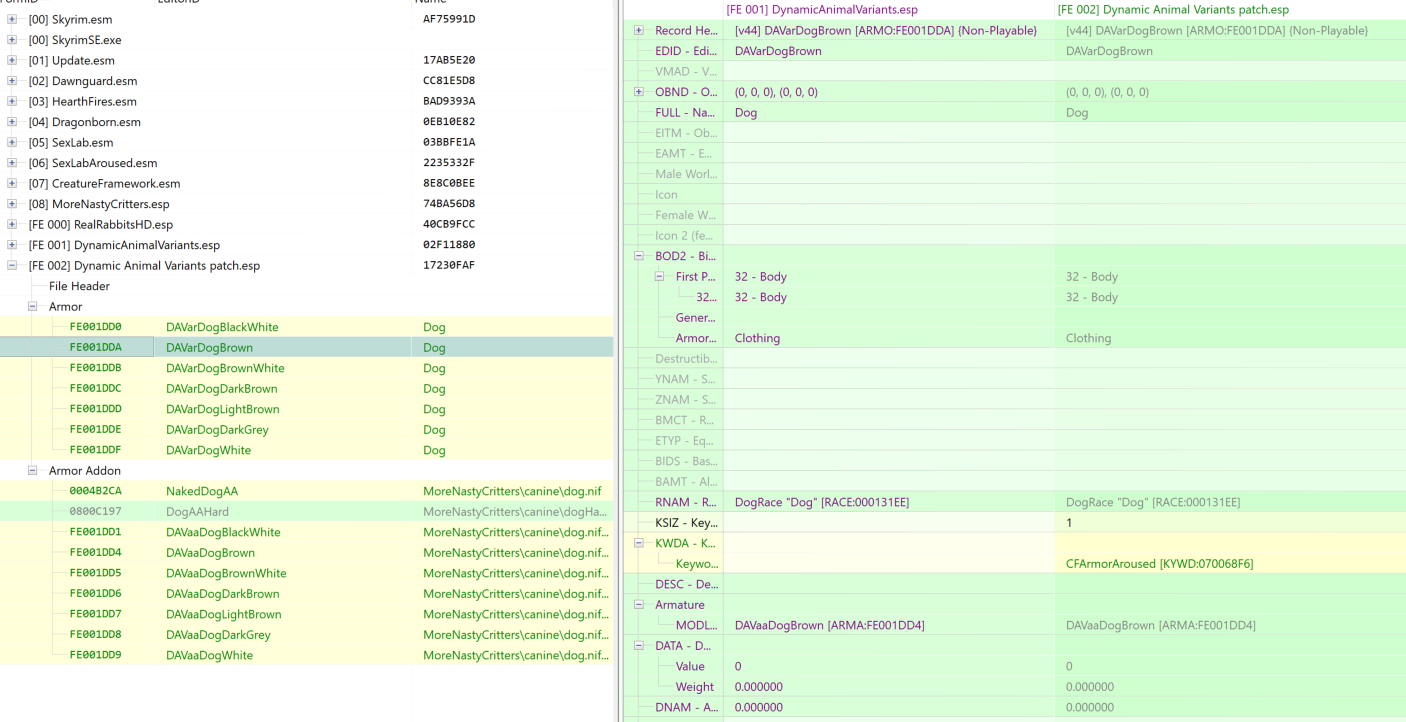Expand the [07] CreatureFramework.esm node
Viewport: 1406px width, 722px height.
point(12,183)
